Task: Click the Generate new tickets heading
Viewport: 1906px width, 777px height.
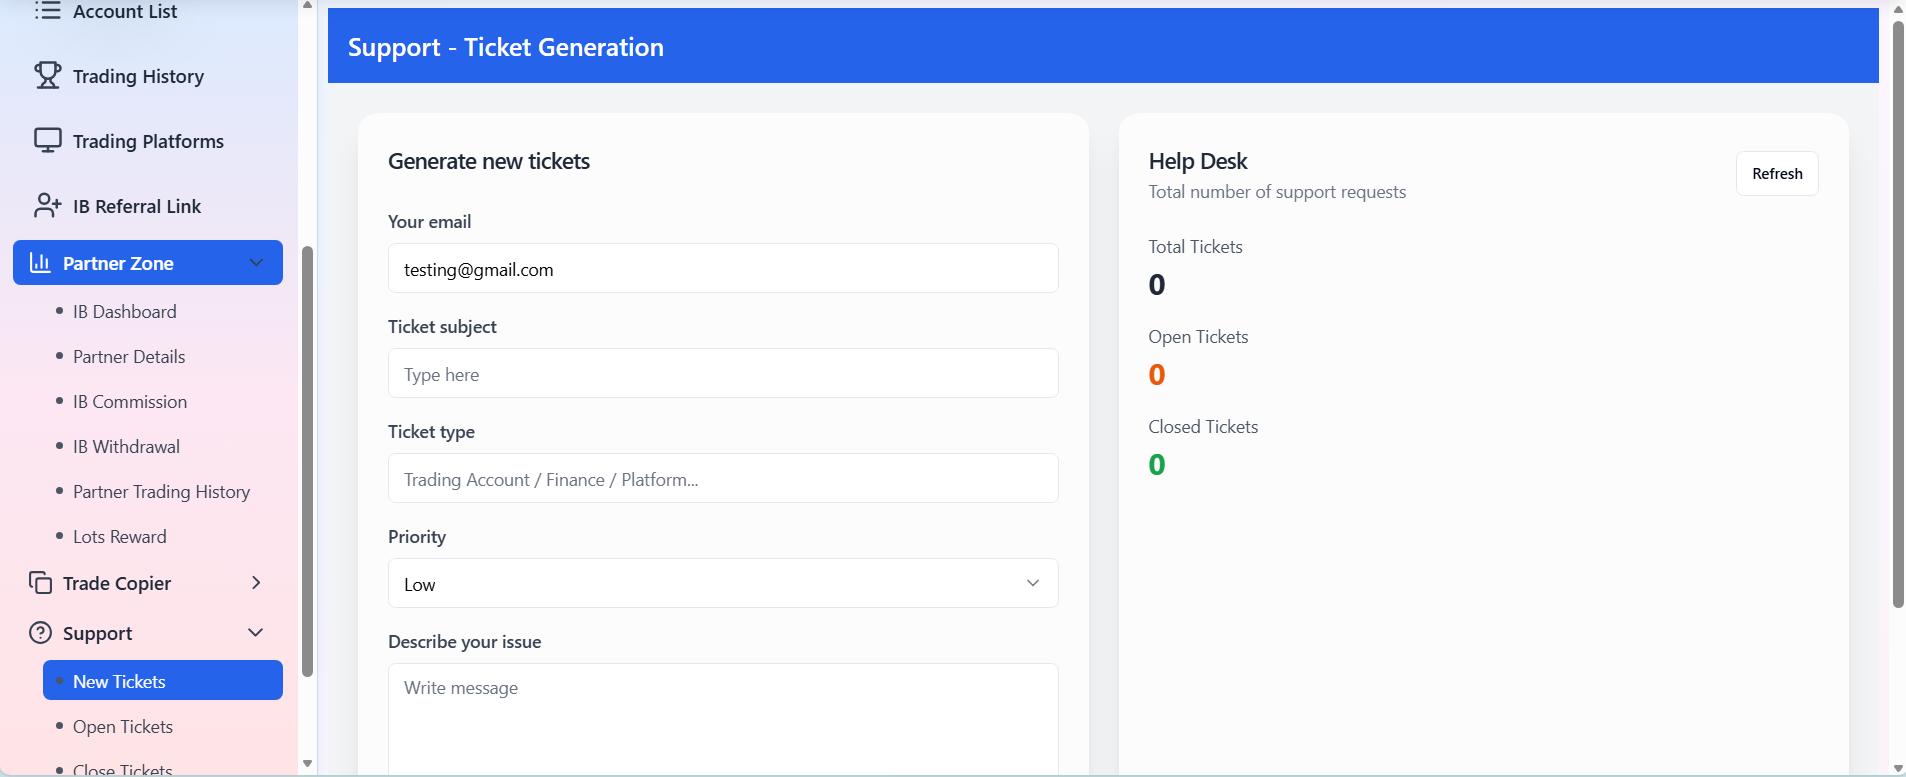Action: (x=489, y=161)
